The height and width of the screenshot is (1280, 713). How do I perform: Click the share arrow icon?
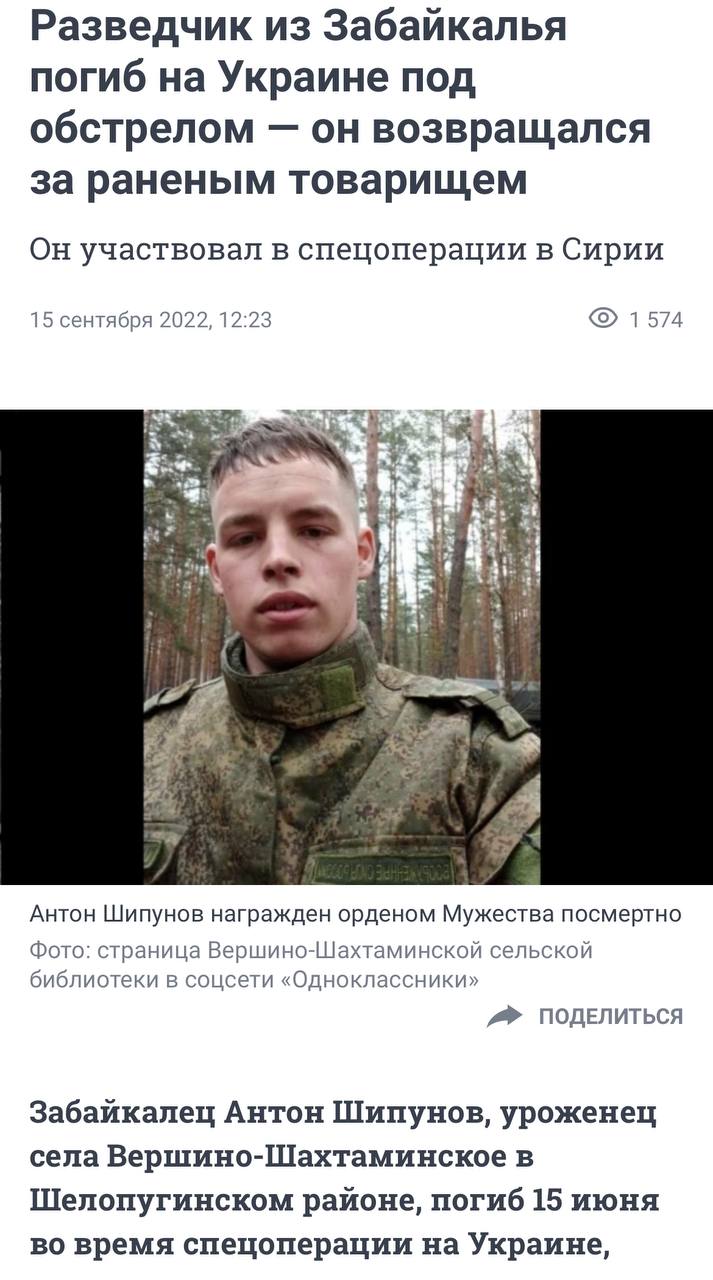pyautogui.click(x=505, y=1016)
